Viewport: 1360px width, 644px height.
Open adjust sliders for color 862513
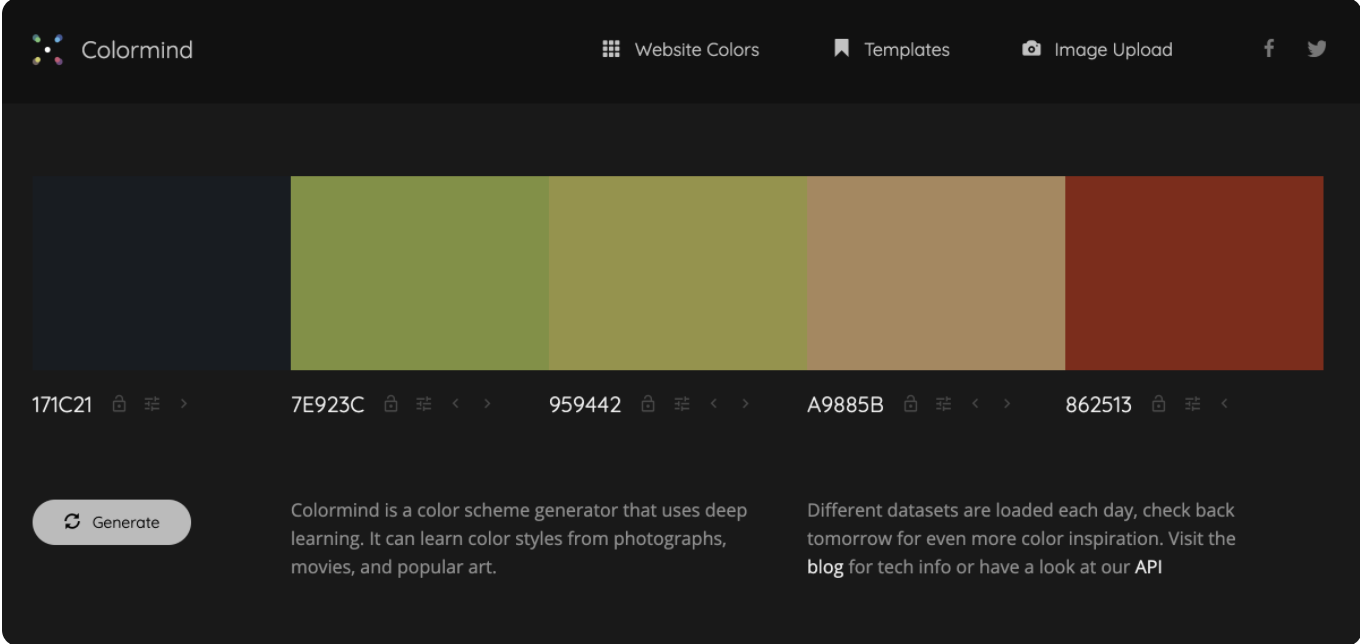coord(1192,404)
